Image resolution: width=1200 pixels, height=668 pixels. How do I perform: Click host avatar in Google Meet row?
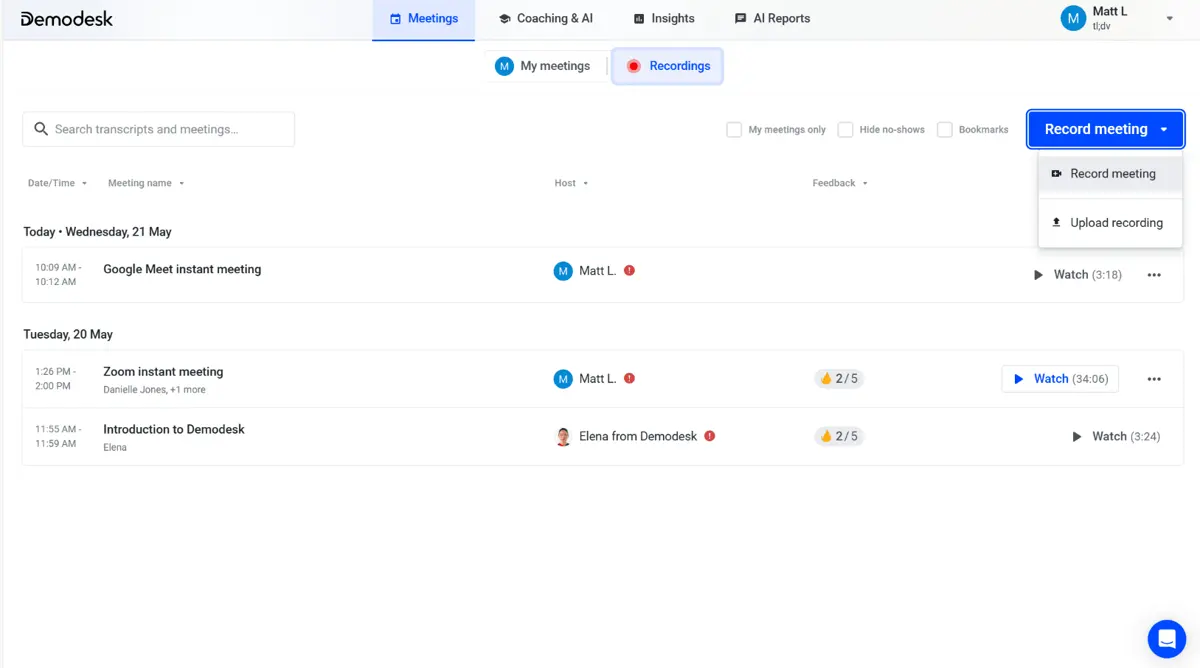pos(563,271)
